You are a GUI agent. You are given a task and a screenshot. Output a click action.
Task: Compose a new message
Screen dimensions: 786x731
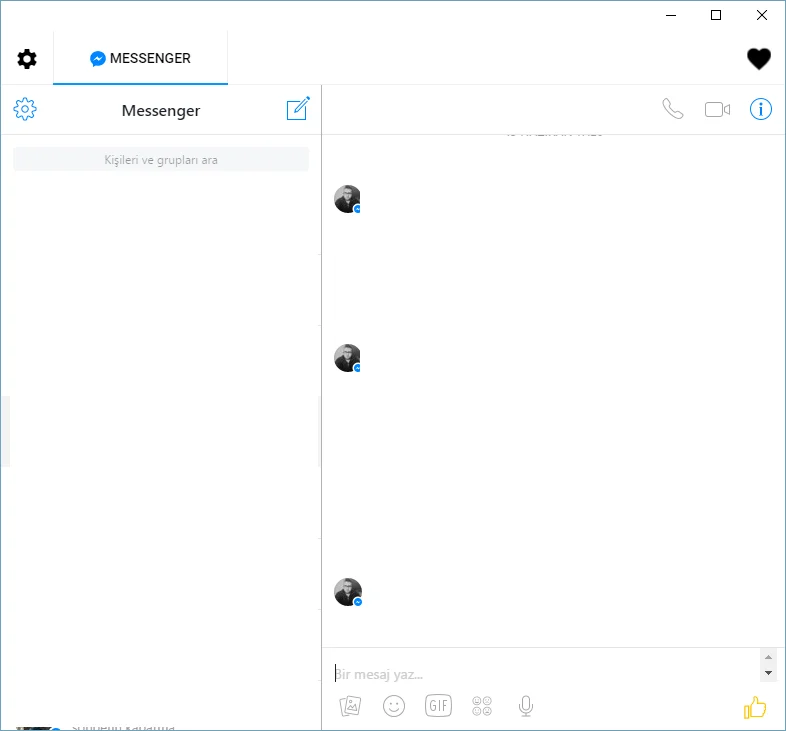click(298, 109)
